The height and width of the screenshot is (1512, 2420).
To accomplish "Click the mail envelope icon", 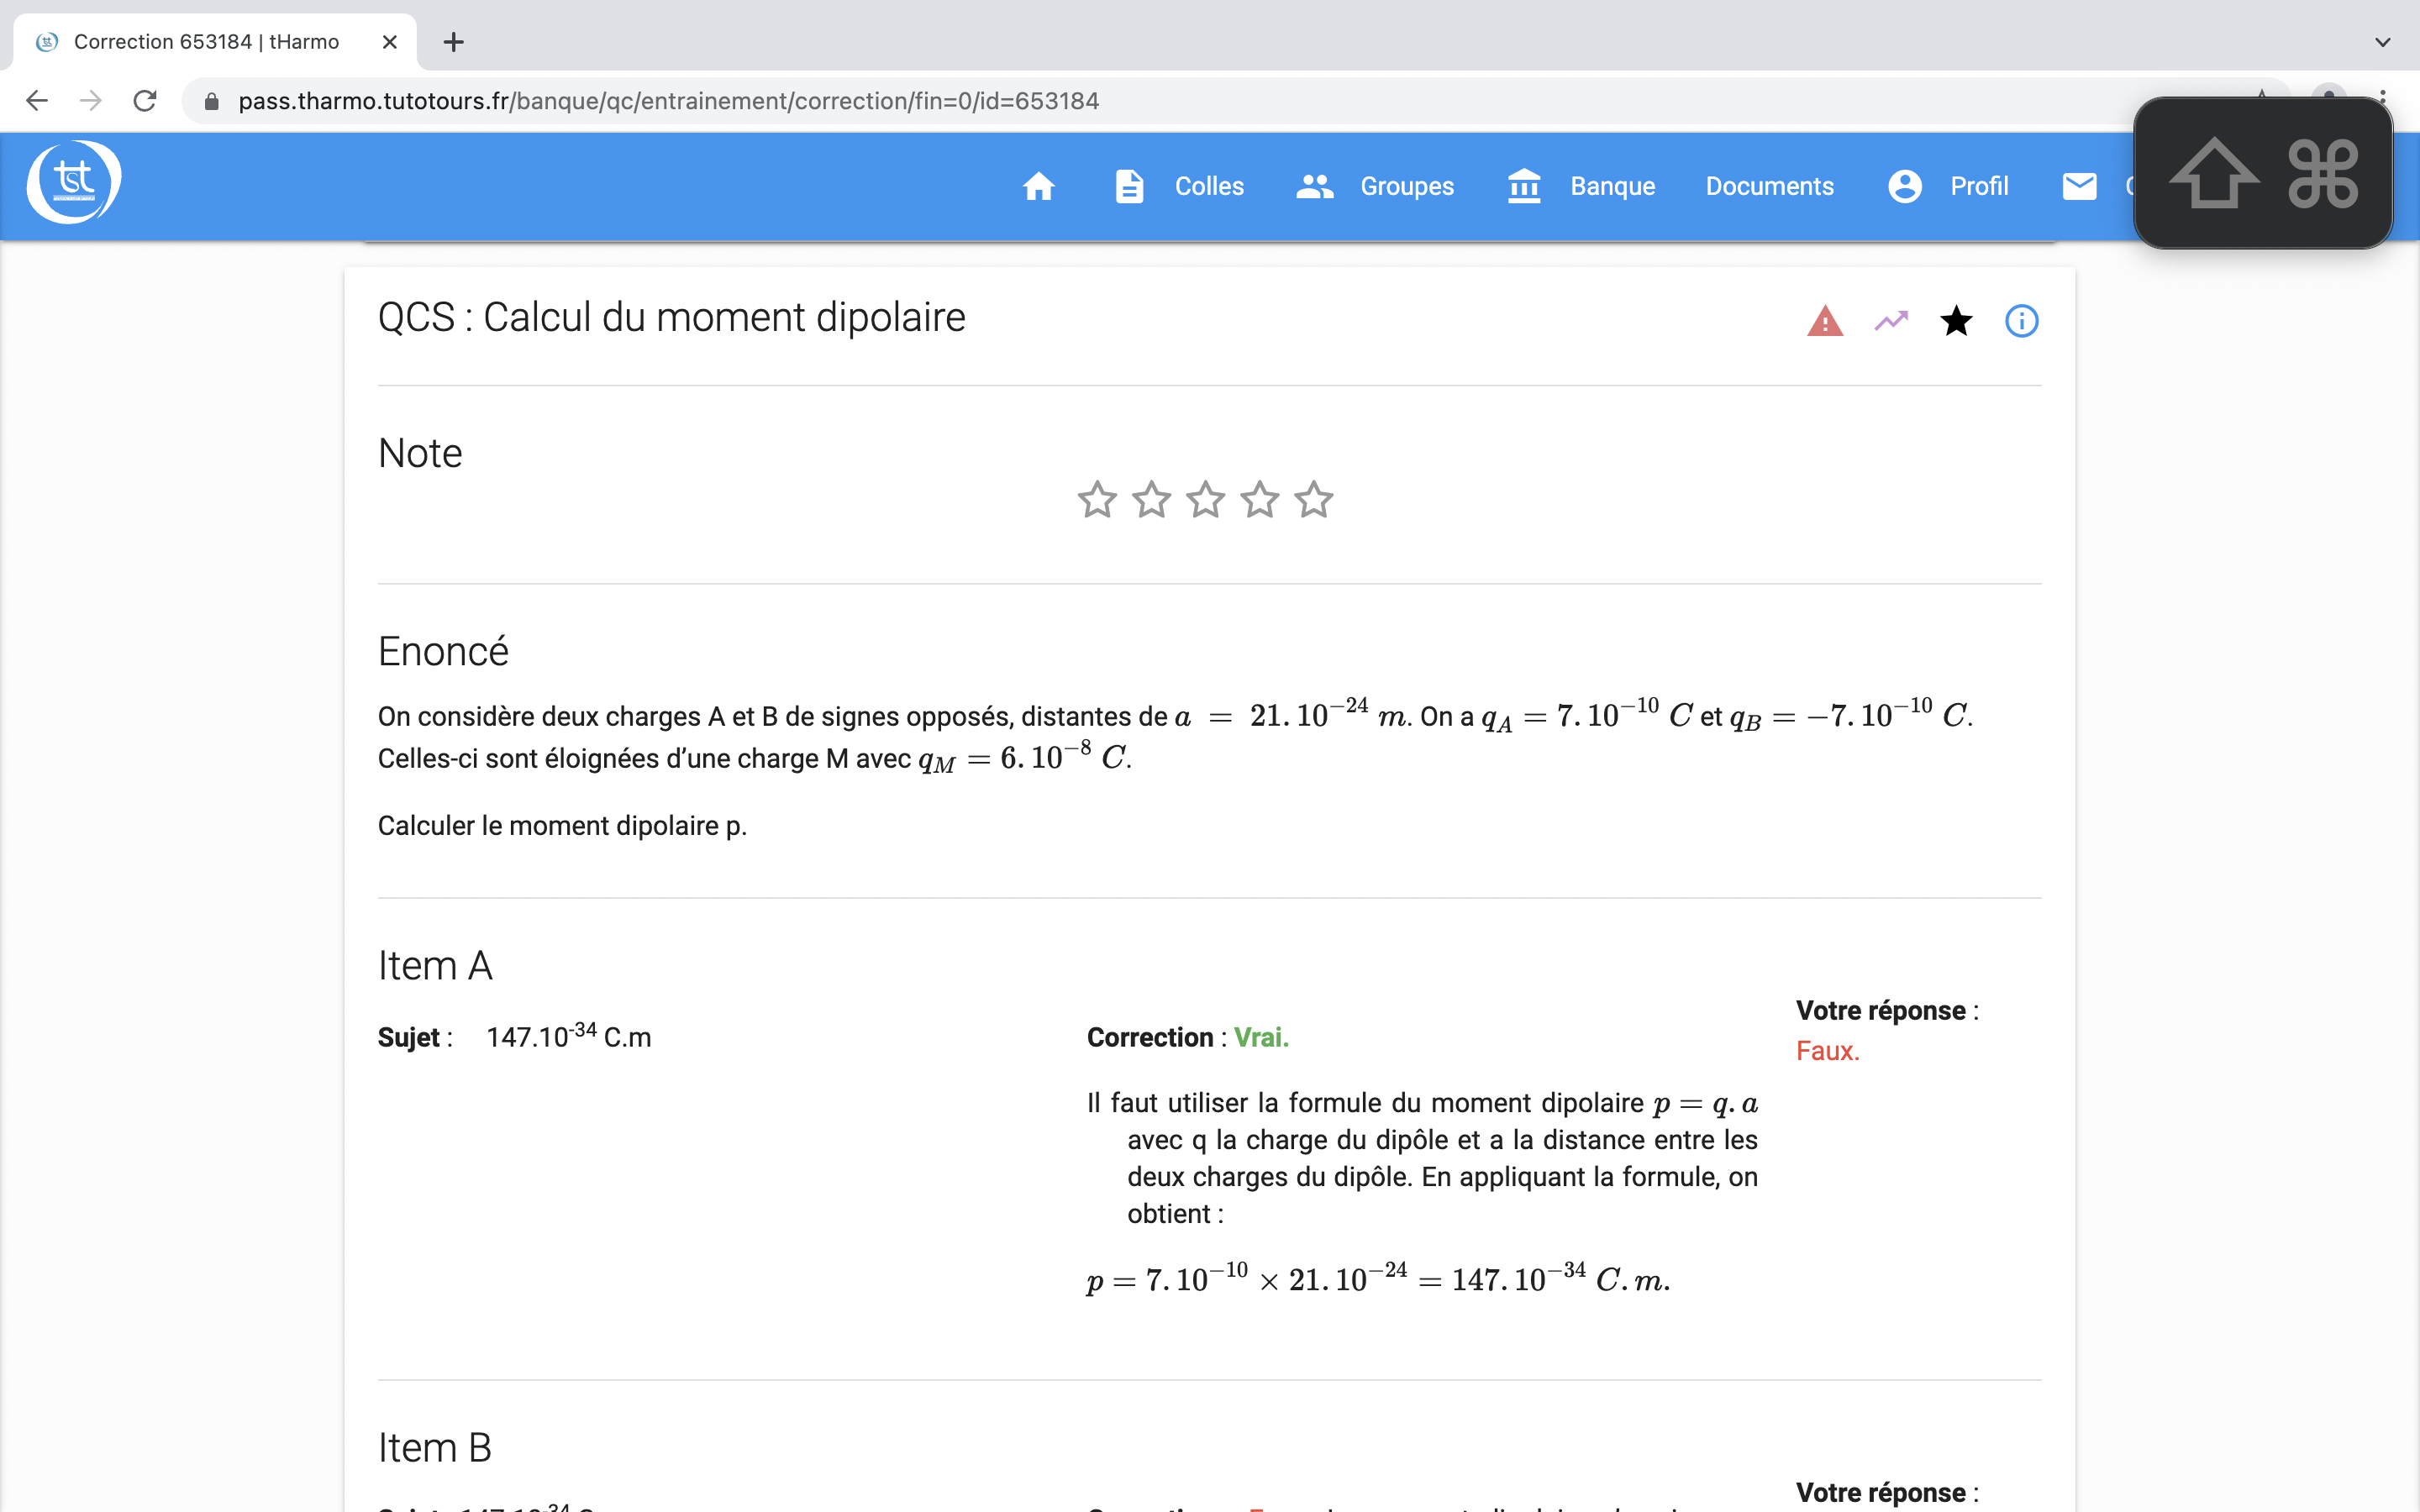I will click(2079, 186).
